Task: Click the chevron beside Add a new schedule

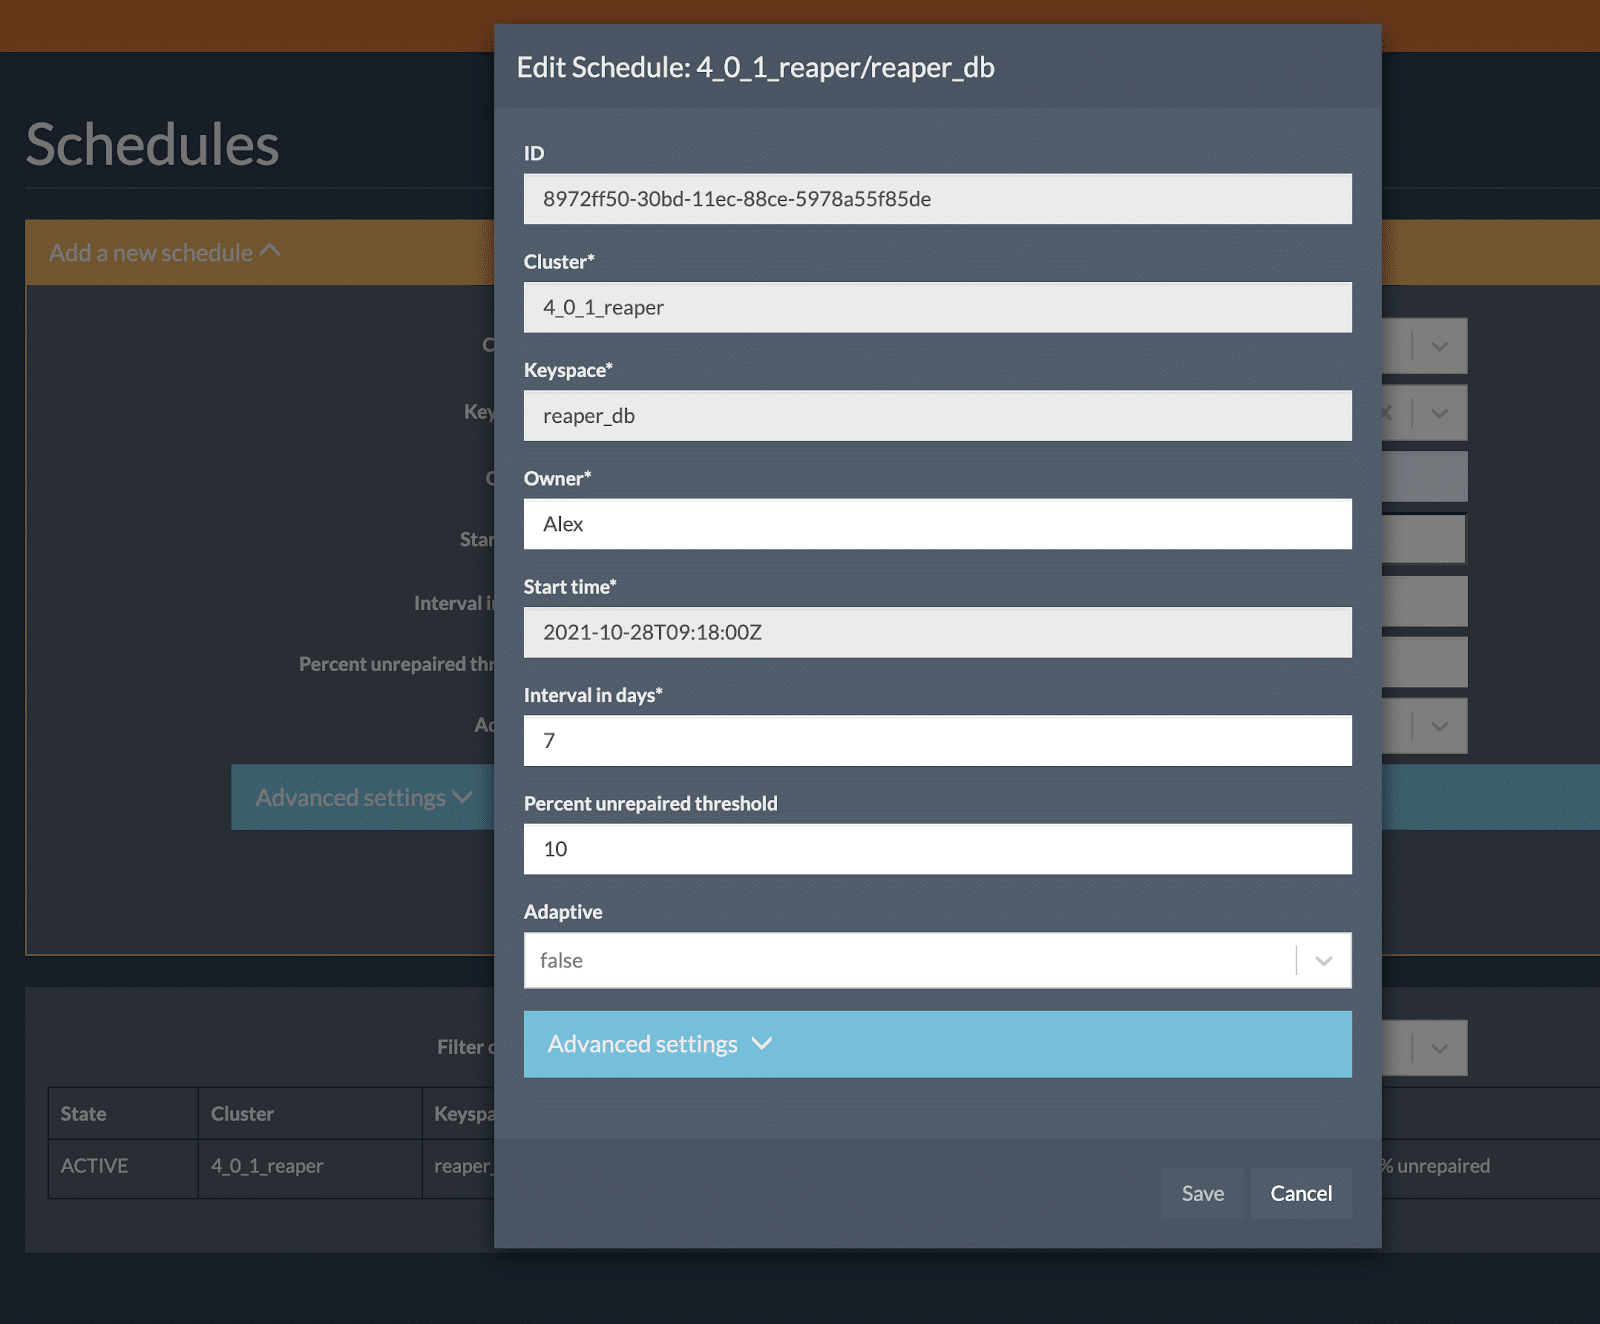Action: (x=270, y=251)
